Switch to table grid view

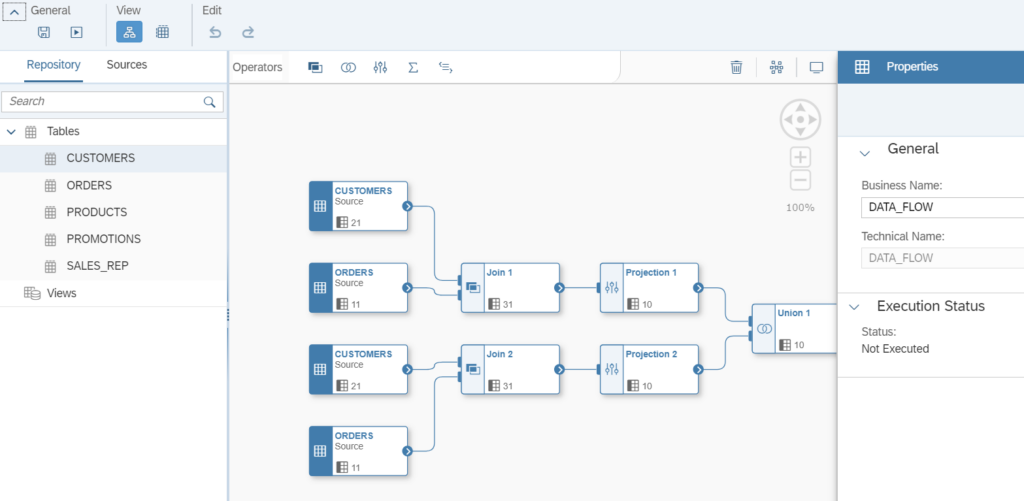162,32
